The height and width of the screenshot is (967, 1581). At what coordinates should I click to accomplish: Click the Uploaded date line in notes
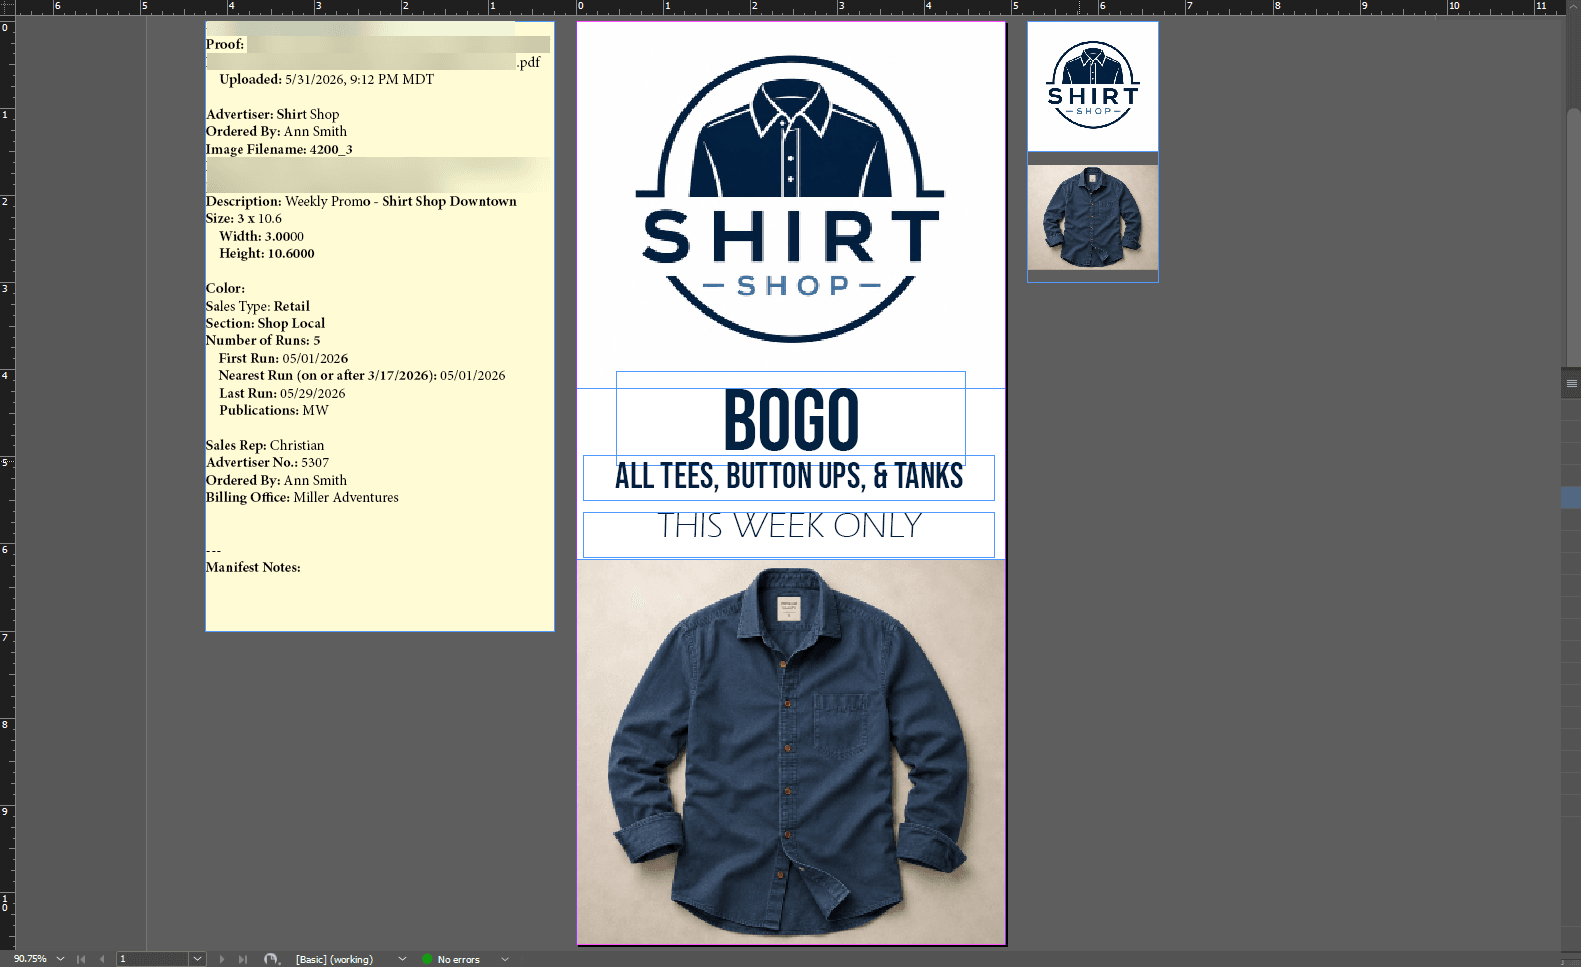click(x=327, y=79)
